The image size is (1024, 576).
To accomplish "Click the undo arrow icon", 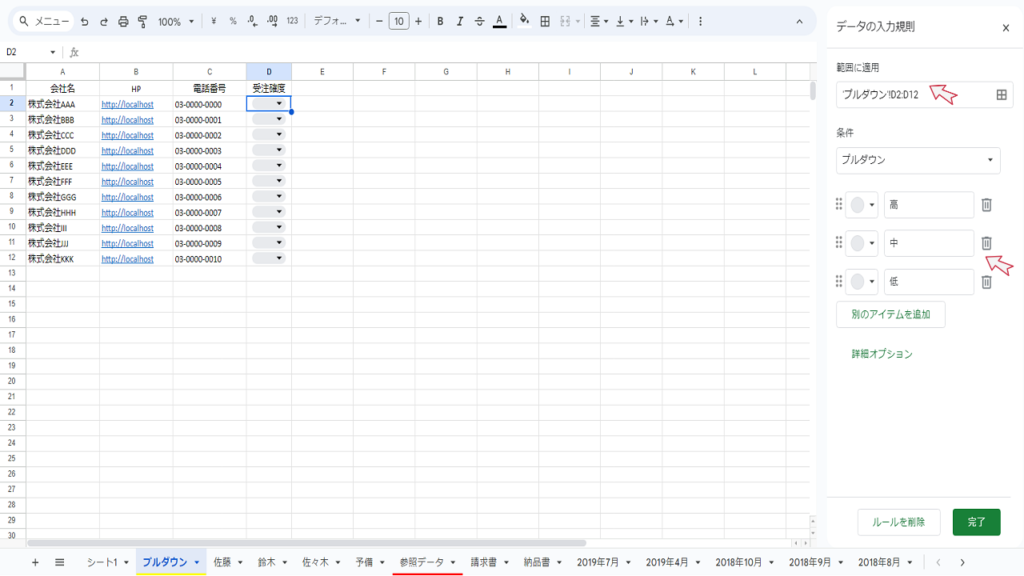I will [x=84, y=21].
